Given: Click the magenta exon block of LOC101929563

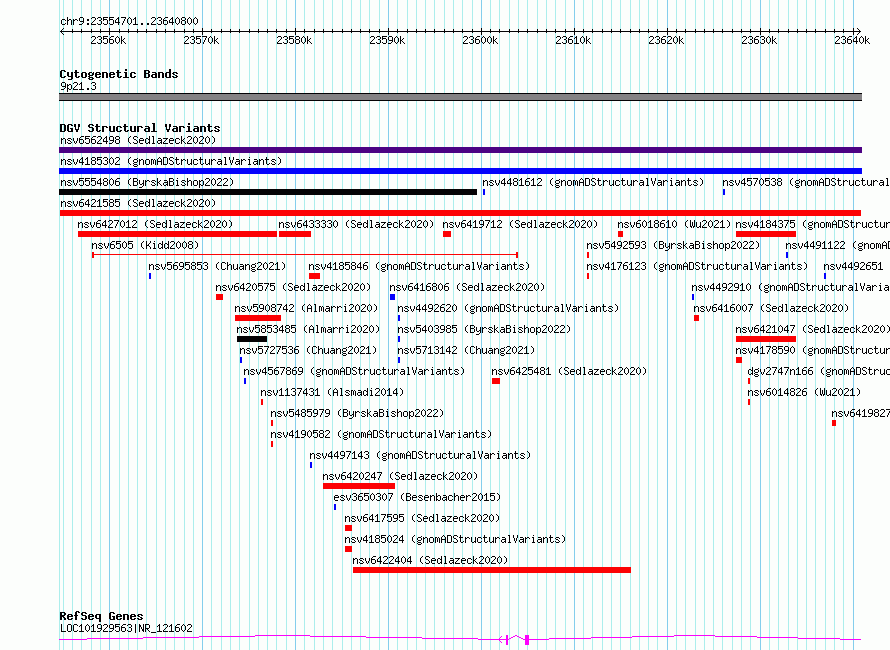Looking at the screenshot, I should [527, 640].
